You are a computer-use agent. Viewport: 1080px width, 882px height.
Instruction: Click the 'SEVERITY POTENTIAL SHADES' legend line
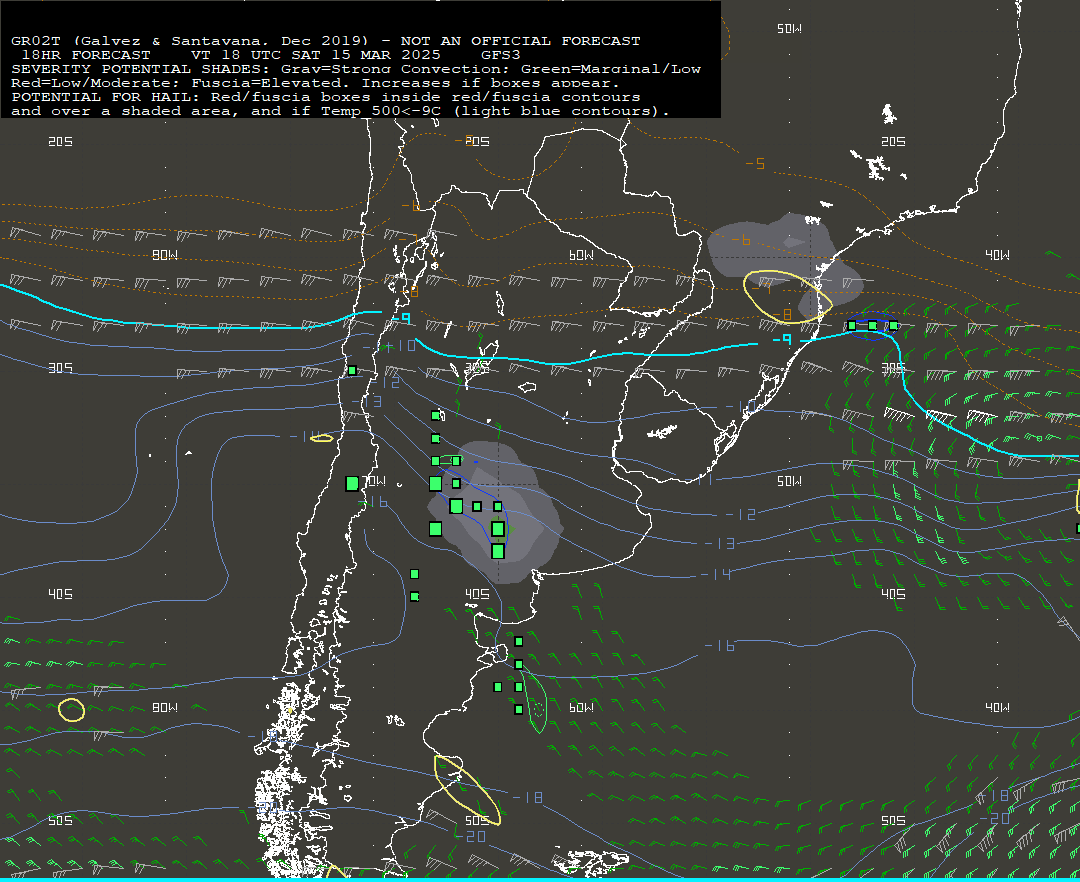(356, 69)
